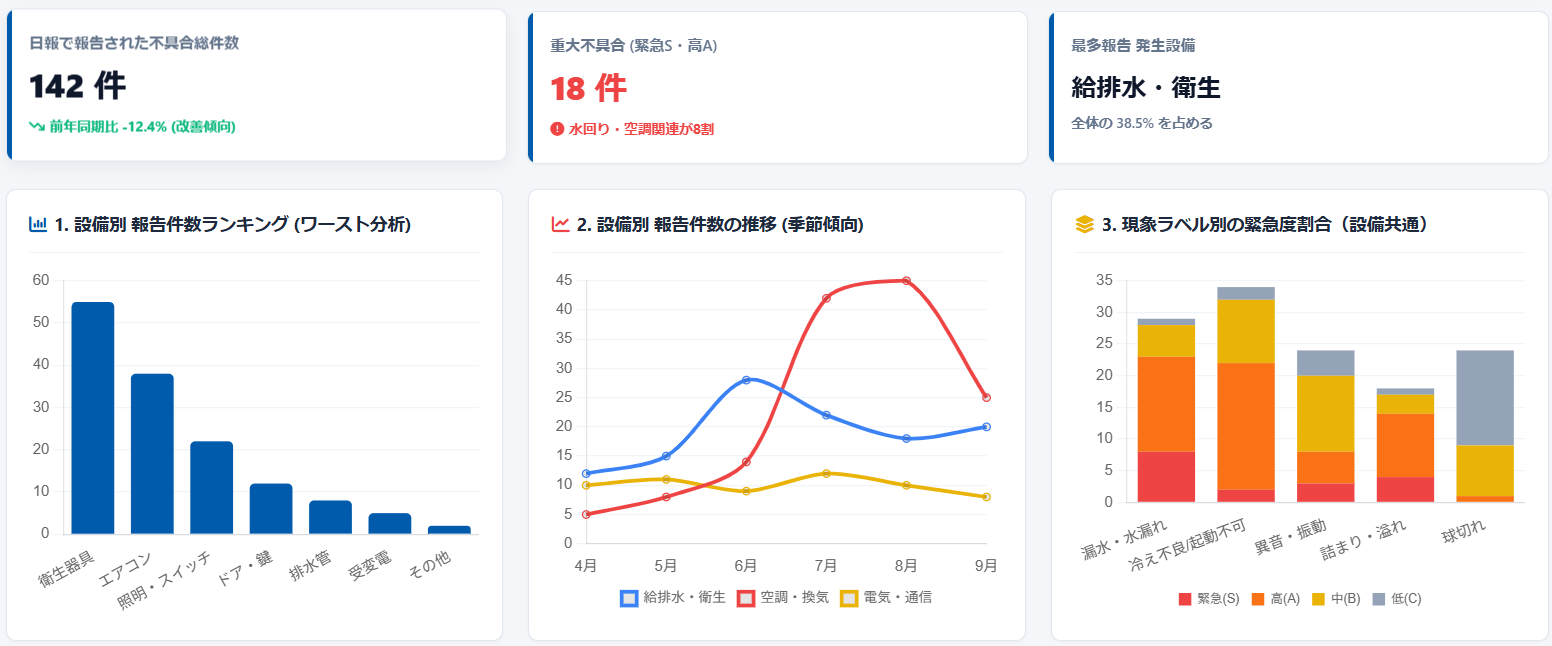
Task: Open the 最多報告 発生設備 summary card
Action: coord(1299,87)
